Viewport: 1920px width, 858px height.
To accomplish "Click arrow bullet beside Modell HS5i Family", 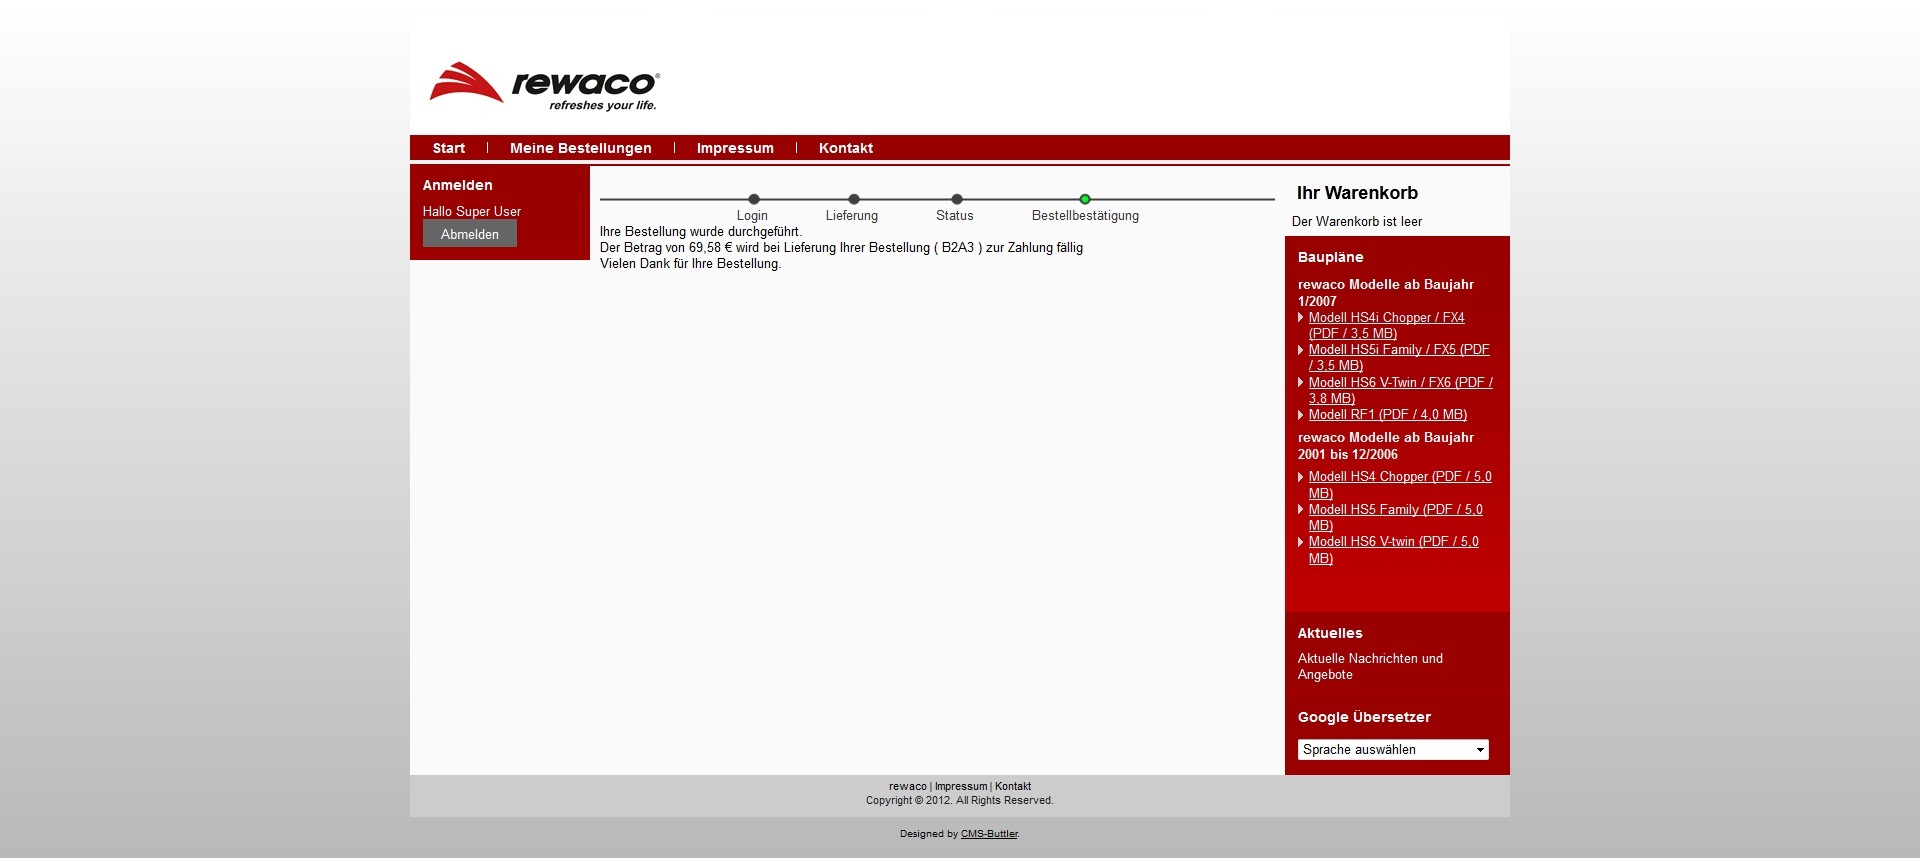I will 1300,350.
